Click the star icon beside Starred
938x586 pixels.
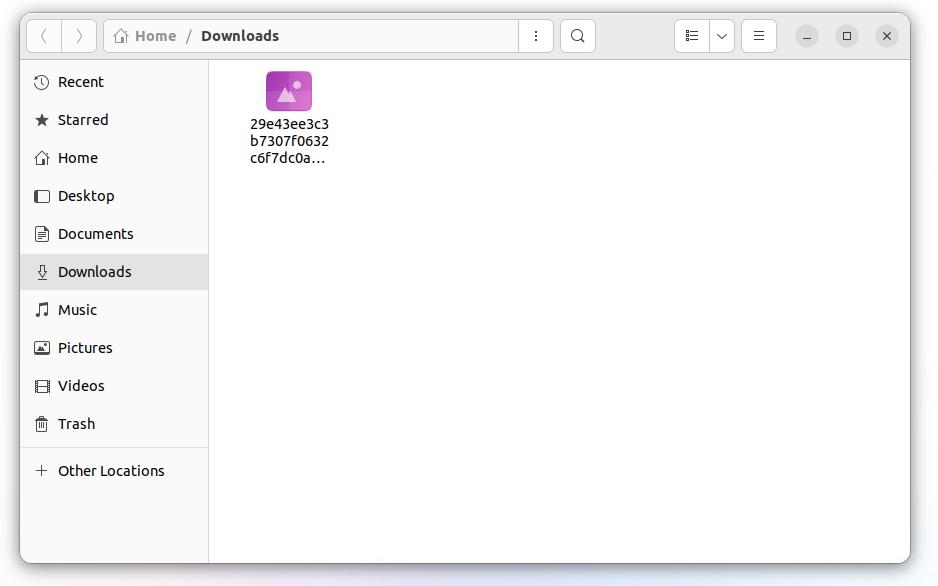(42, 120)
